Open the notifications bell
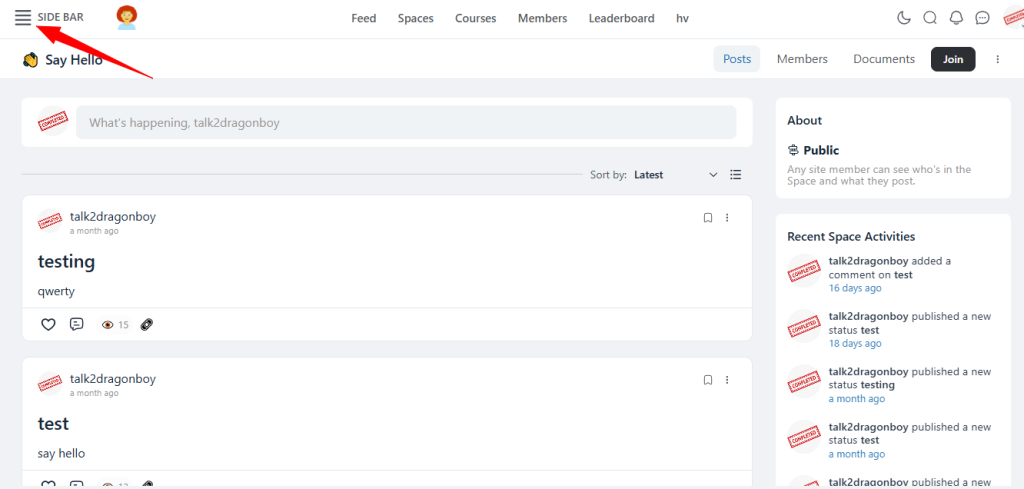 [x=956, y=18]
